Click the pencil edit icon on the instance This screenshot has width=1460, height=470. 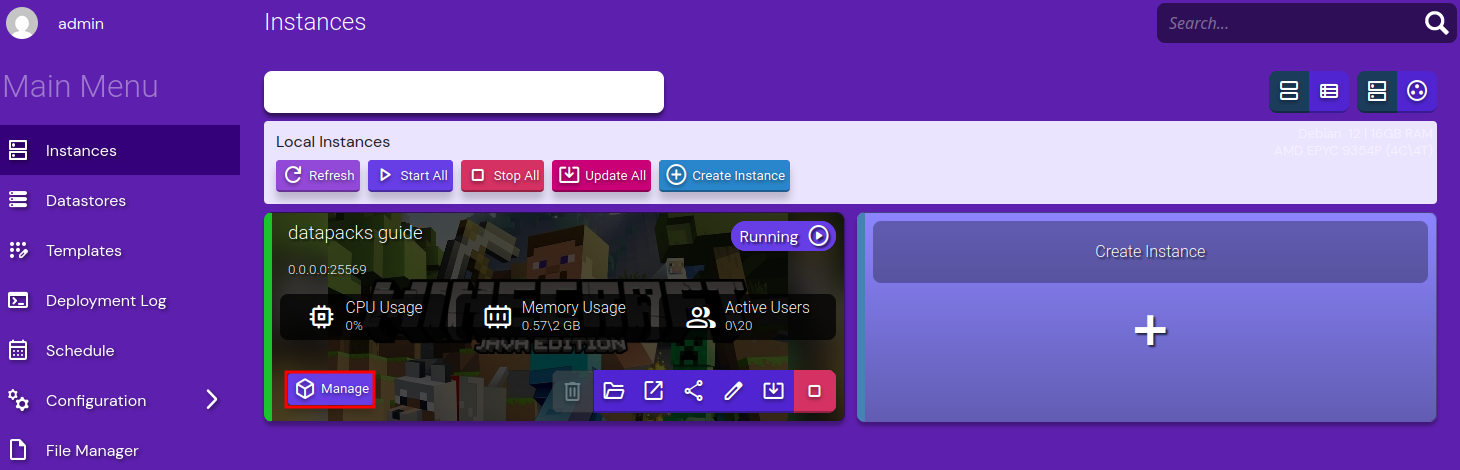coord(734,391)
